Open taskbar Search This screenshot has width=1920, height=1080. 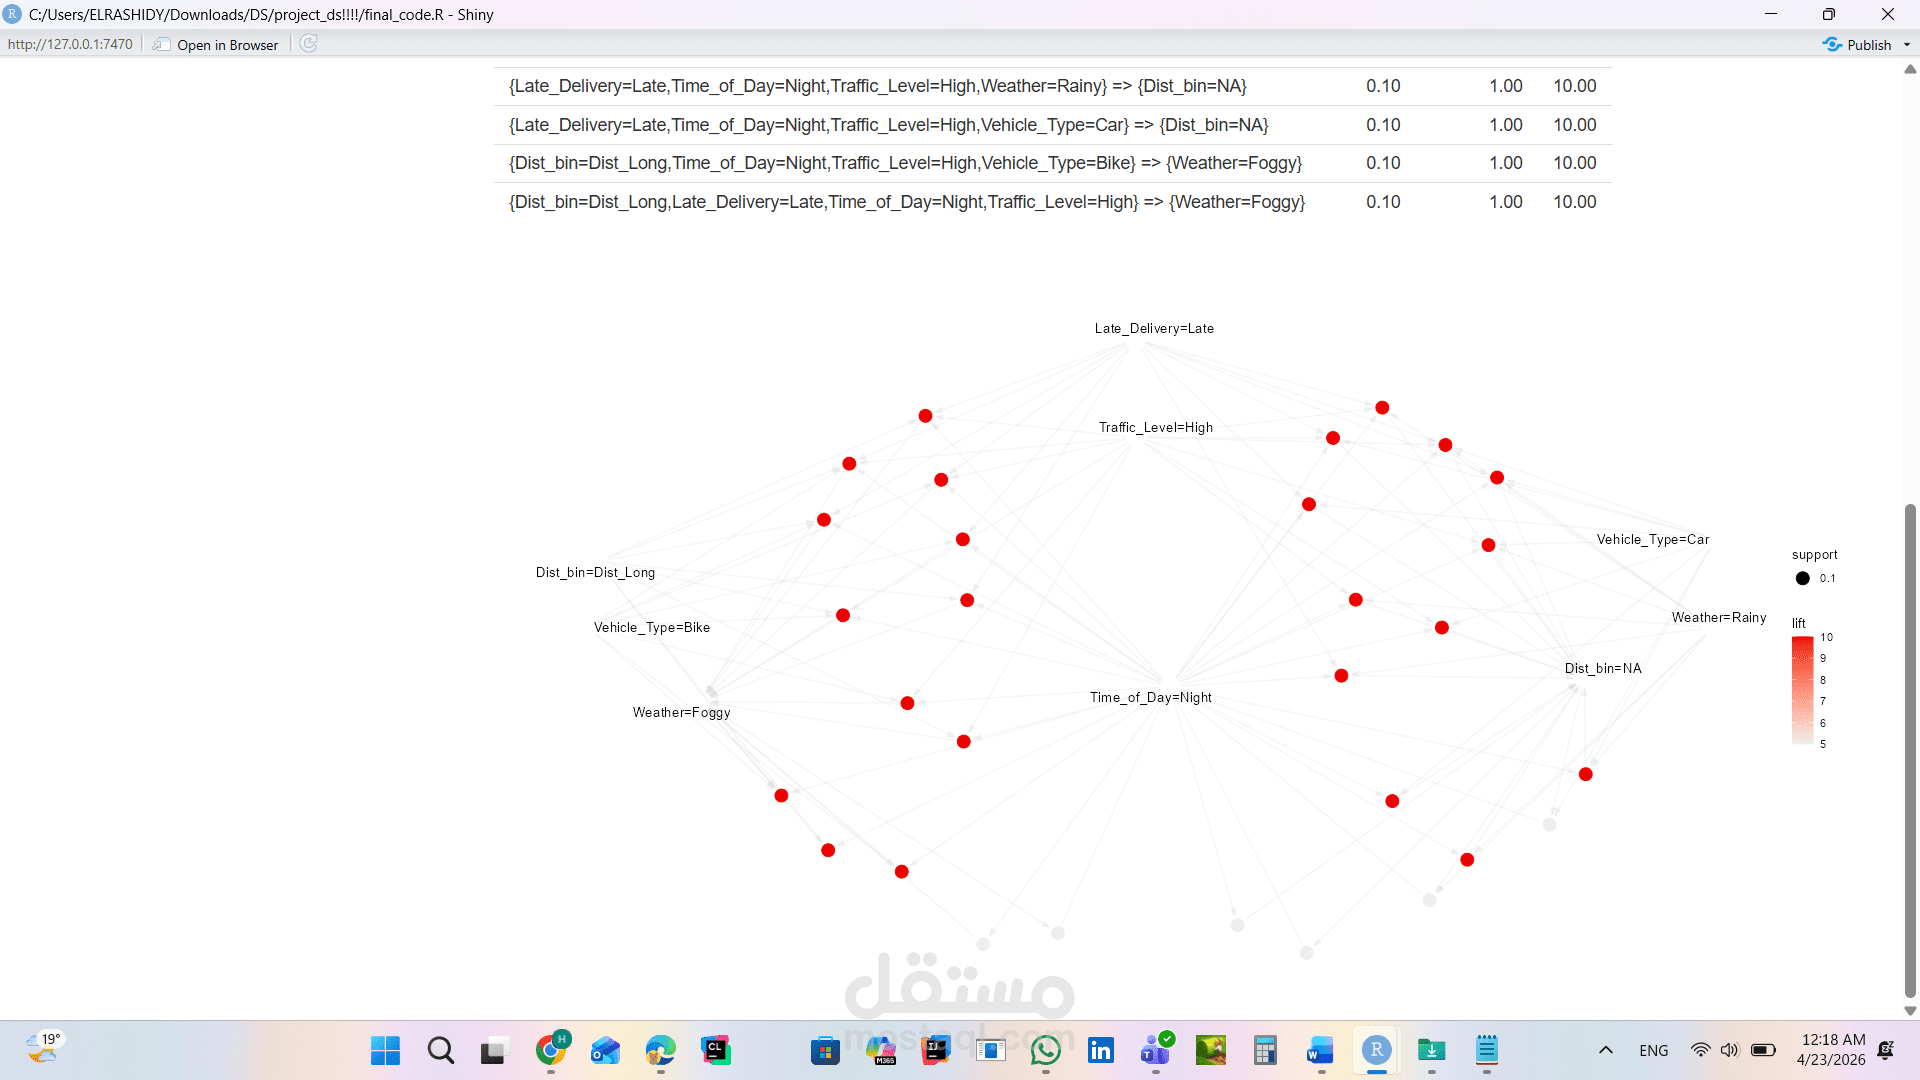[x=441, y=1050]
